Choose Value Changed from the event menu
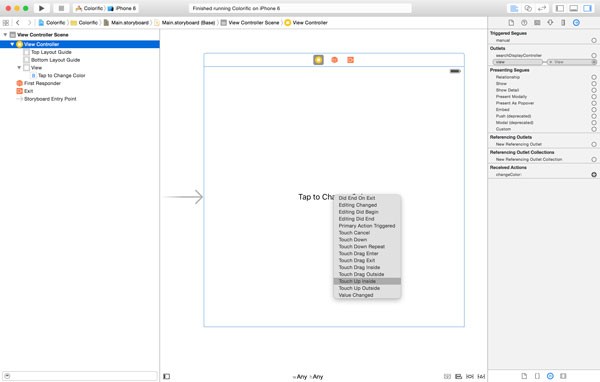The height and width of the screenshot is (382, 600). tap(367, 295)
